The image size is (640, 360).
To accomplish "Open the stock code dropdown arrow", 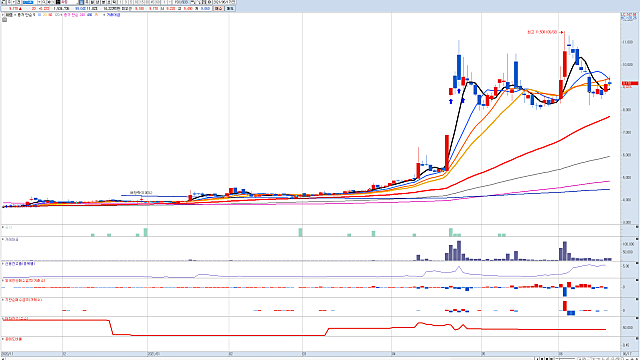I will tap(40, 2).
